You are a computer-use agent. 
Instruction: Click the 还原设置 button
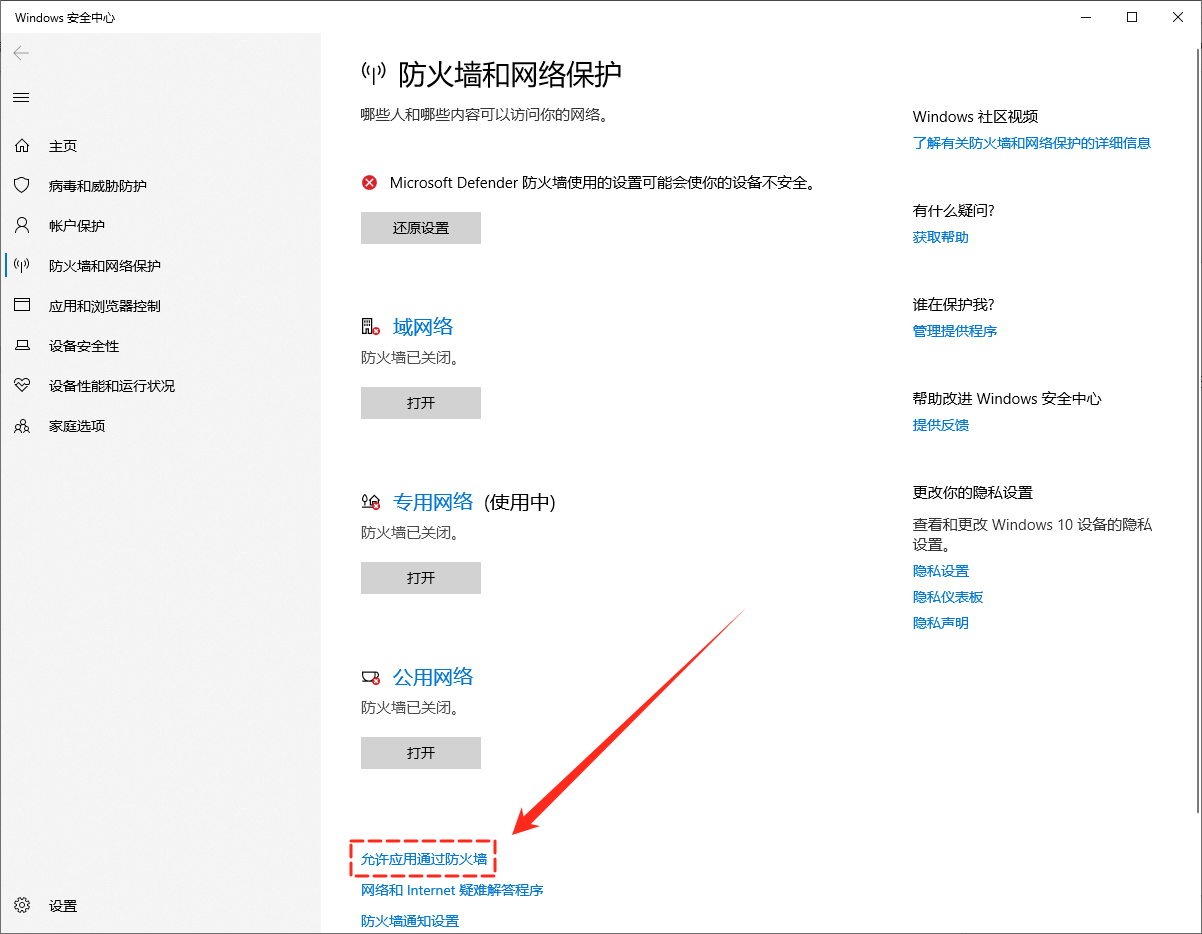coord(421,228)
